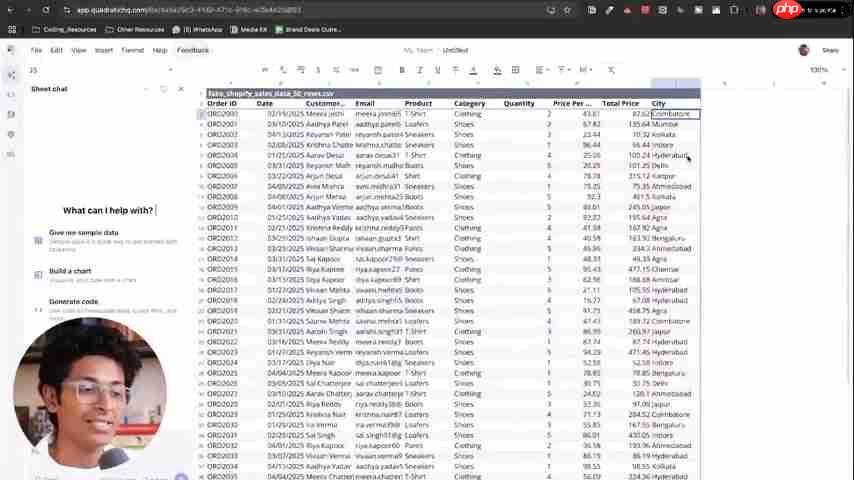This screenshot has width=854, height=480.
Task: Choose the Give me sample data suggestion
Action: coord(107,240)
